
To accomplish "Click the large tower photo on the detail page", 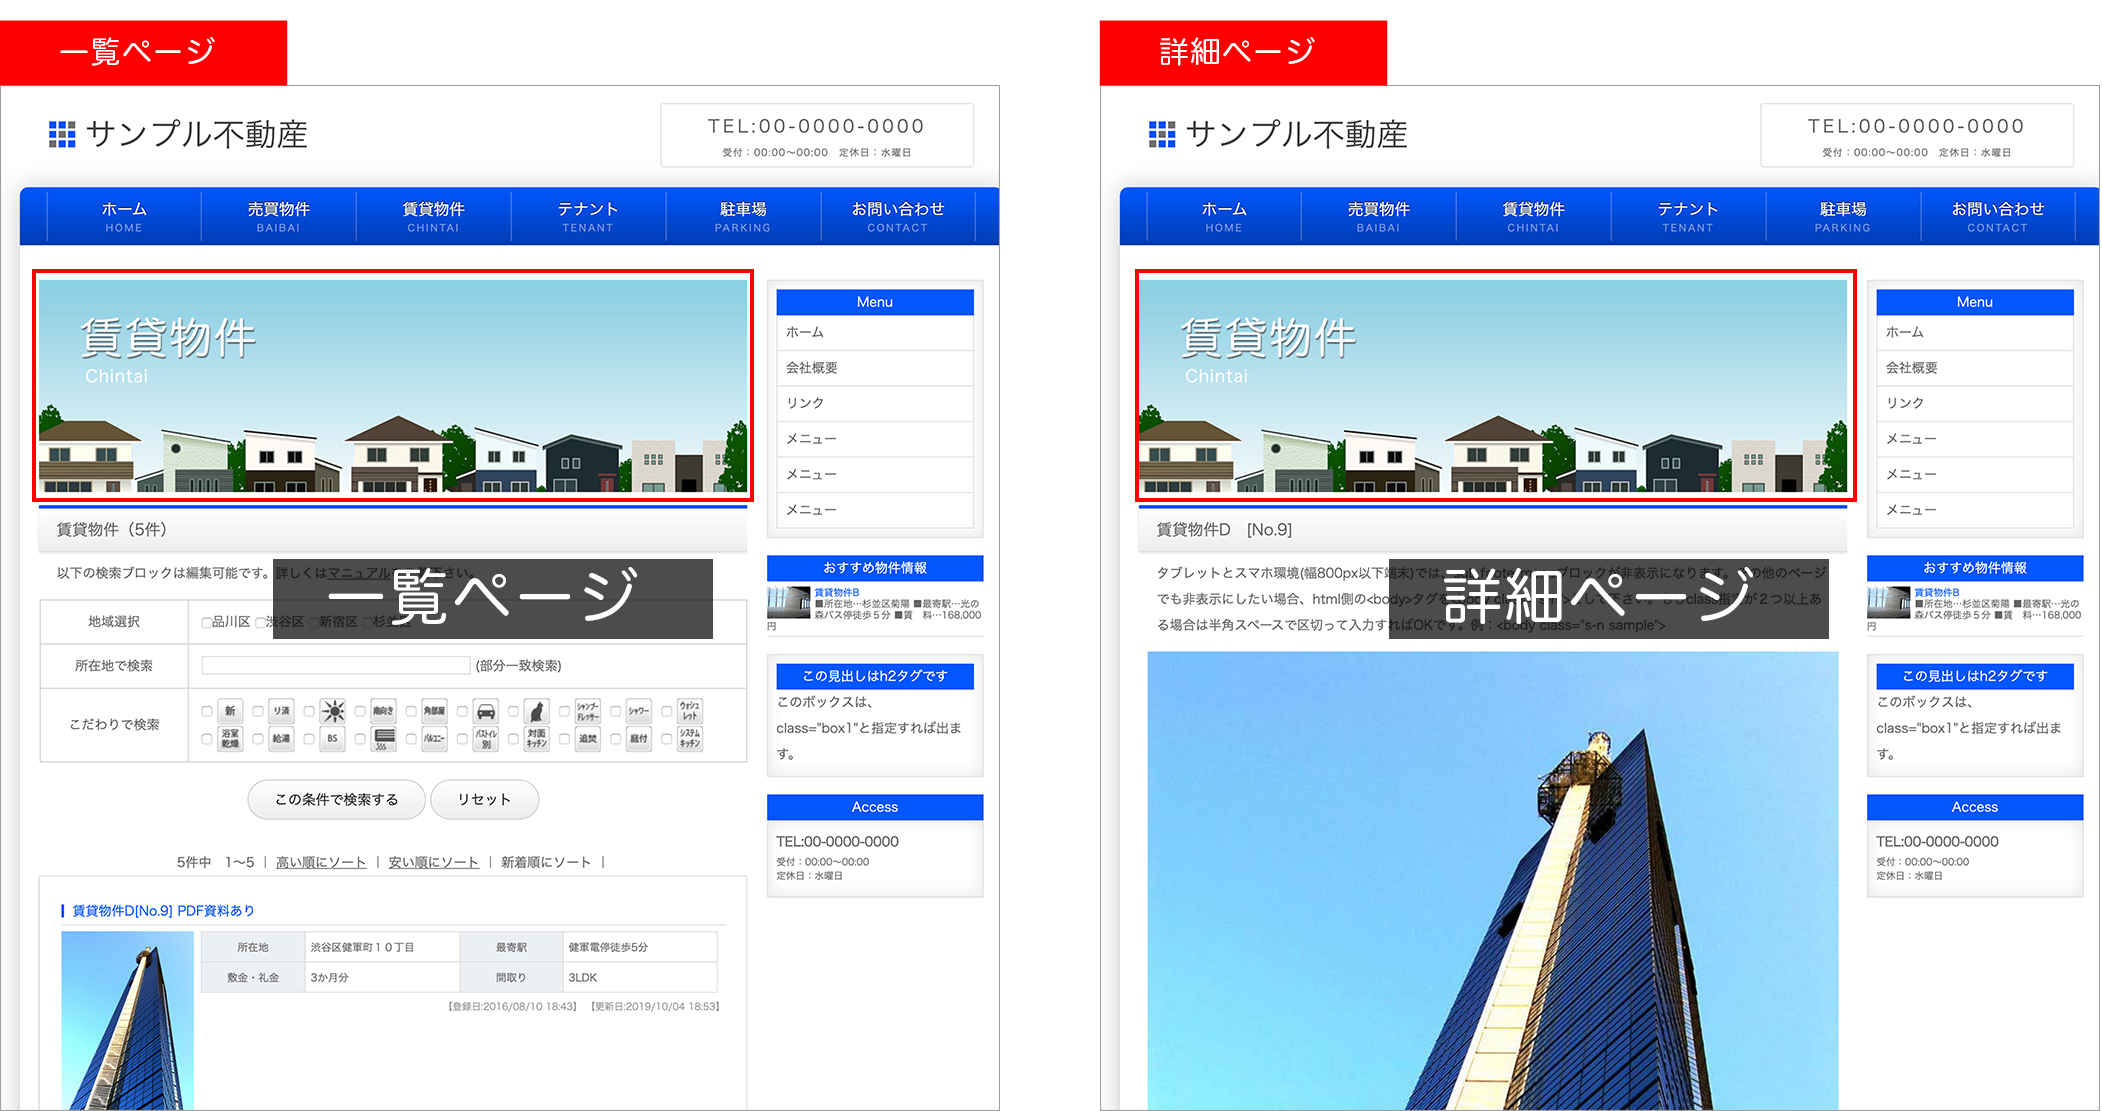I will coord(1493,881).
